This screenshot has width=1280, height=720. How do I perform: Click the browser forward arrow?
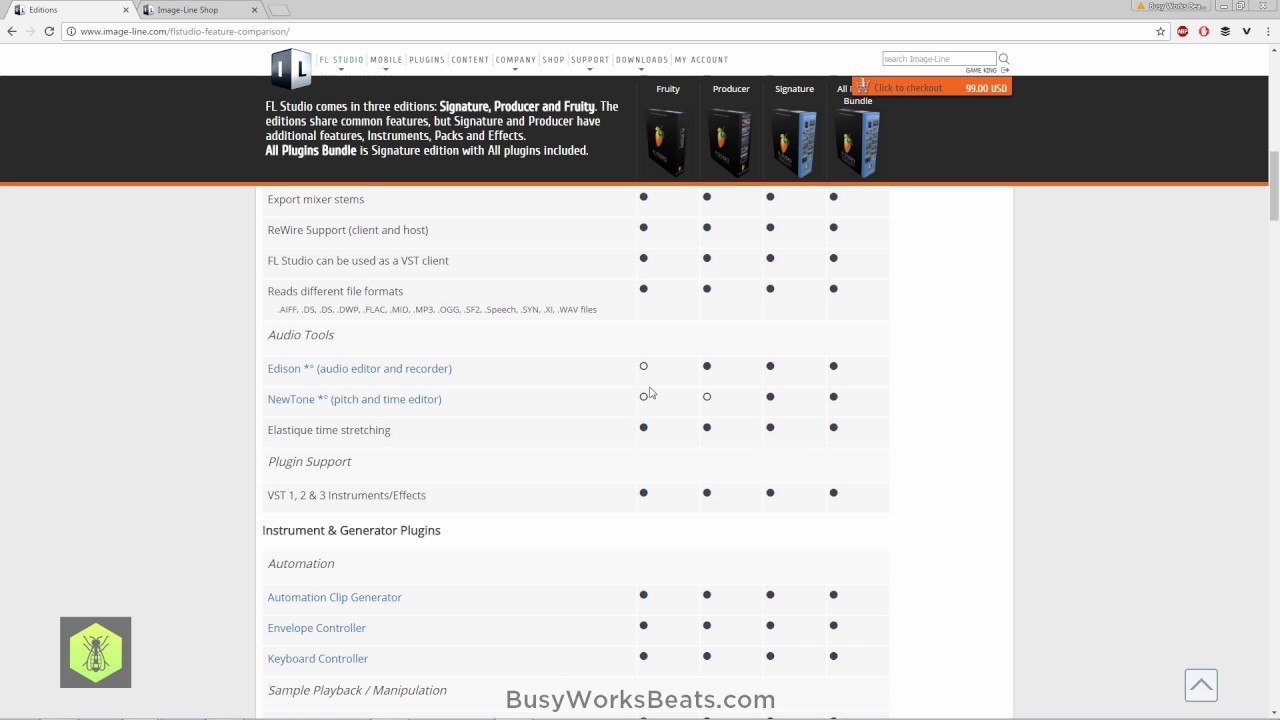[30, 31]
